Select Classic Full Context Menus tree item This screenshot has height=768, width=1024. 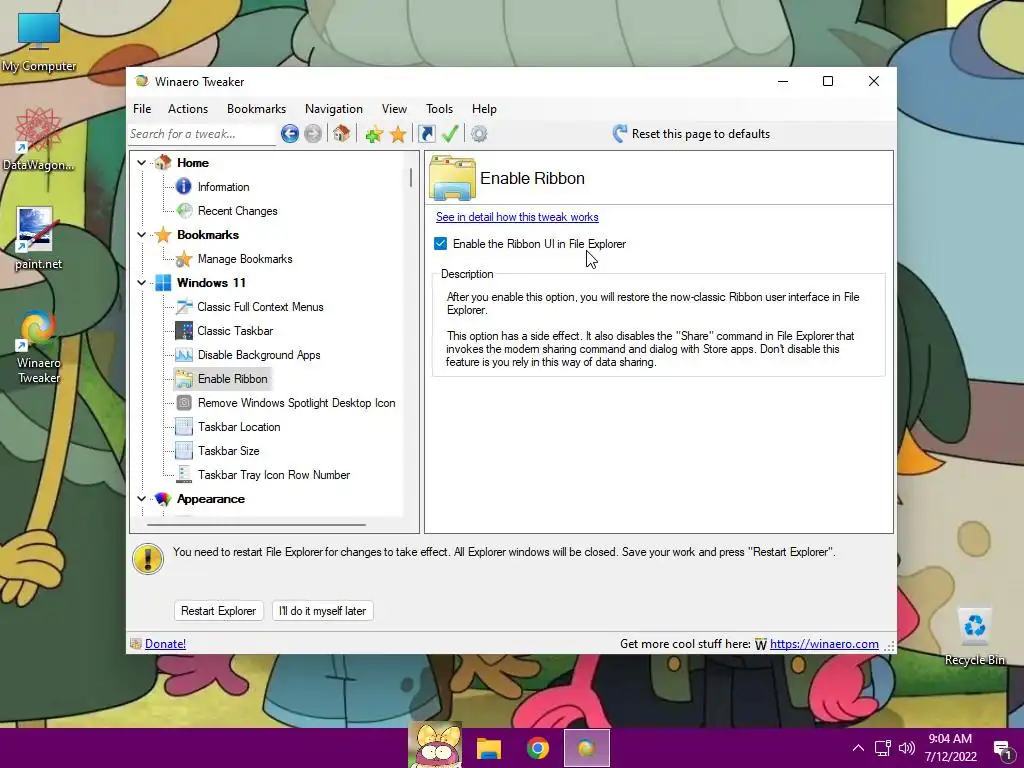point(261,307)
